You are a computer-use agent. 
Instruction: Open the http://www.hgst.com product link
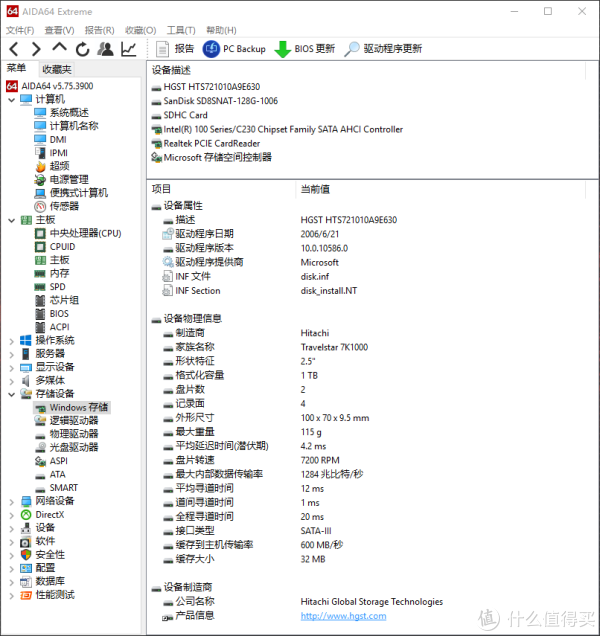(x=343, y=616)
